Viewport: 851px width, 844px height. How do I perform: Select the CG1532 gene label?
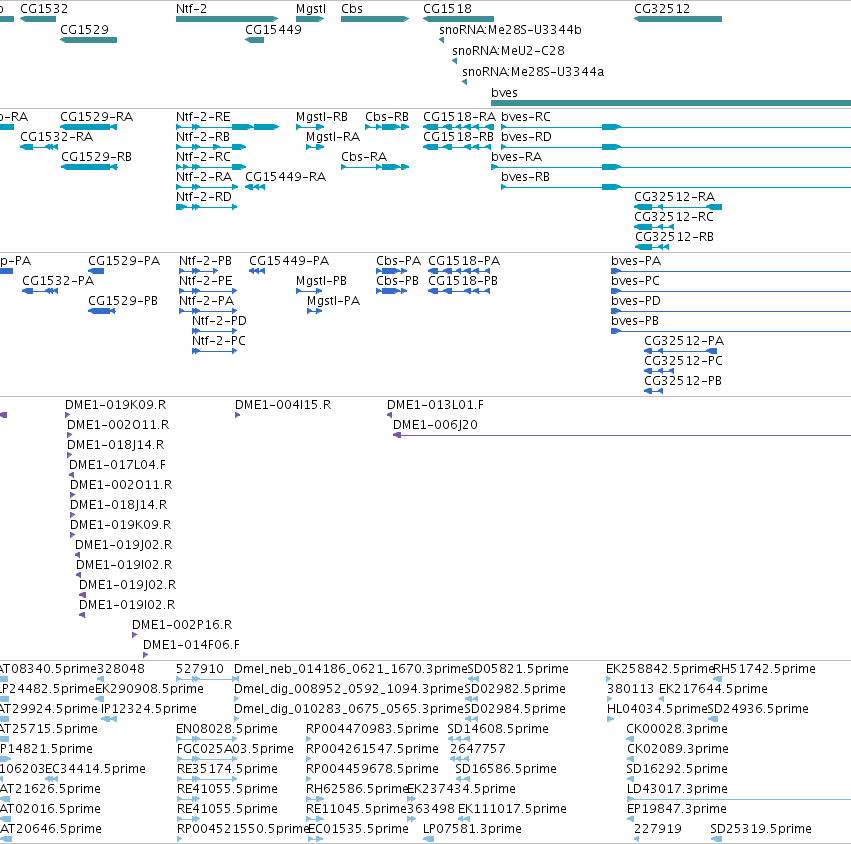tap(44, 9)
